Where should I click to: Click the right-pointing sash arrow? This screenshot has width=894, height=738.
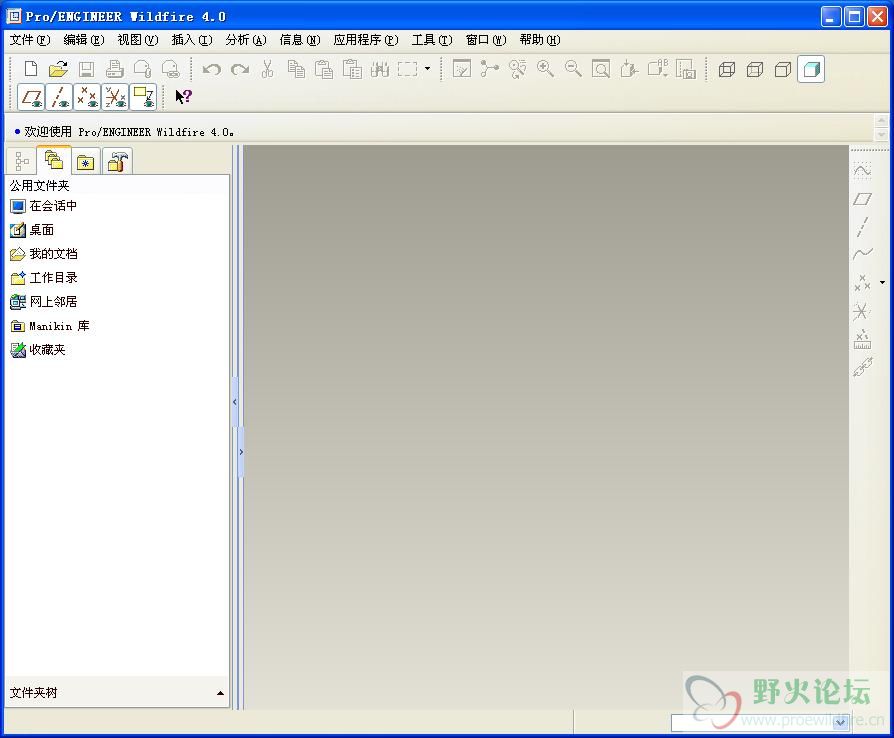[x=241, y=452]
